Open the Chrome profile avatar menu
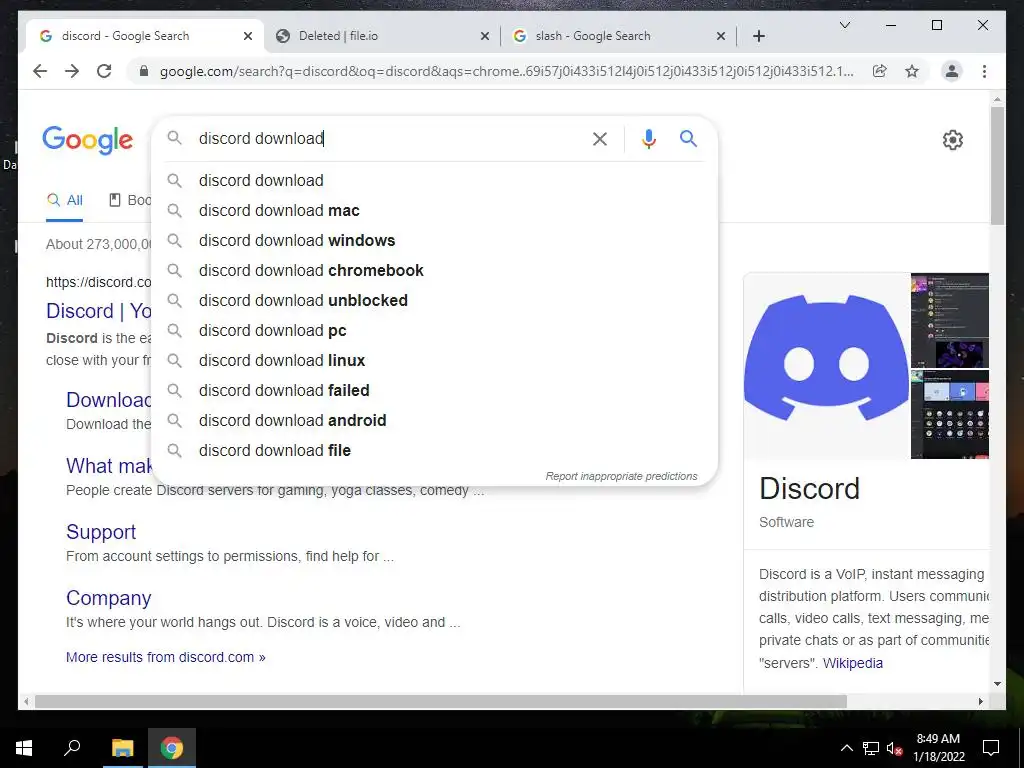The width and height of the screenshot is (1024, 768). tap(952, 71)
